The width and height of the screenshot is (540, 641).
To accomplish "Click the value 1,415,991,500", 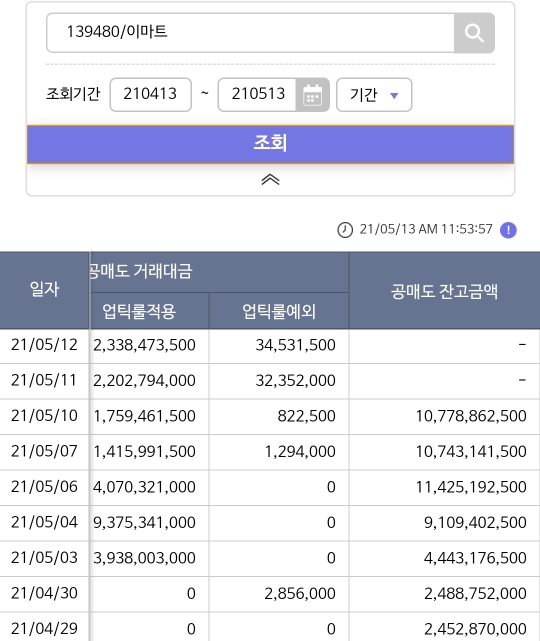I will pos(144,452).
